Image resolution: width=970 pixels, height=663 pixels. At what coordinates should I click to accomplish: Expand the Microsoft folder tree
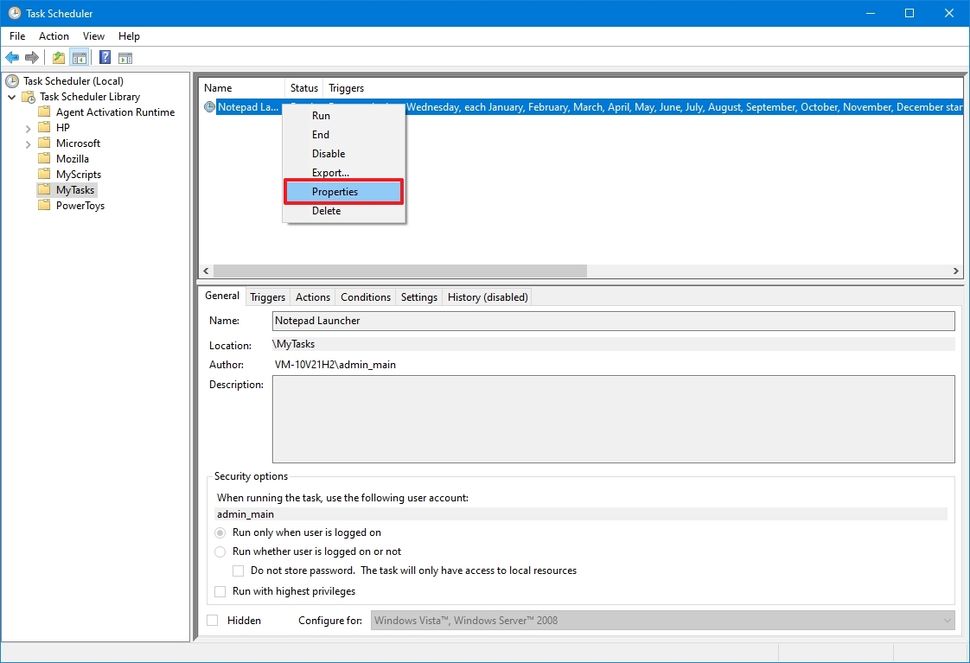coord(28,143)
